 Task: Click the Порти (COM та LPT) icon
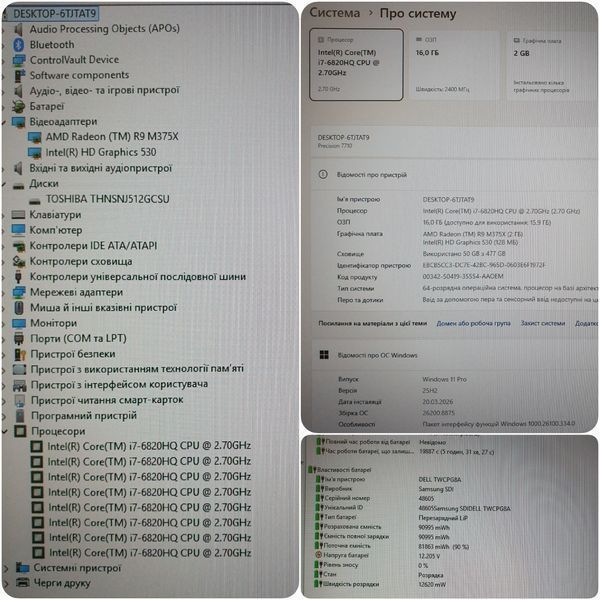point(18,339)
